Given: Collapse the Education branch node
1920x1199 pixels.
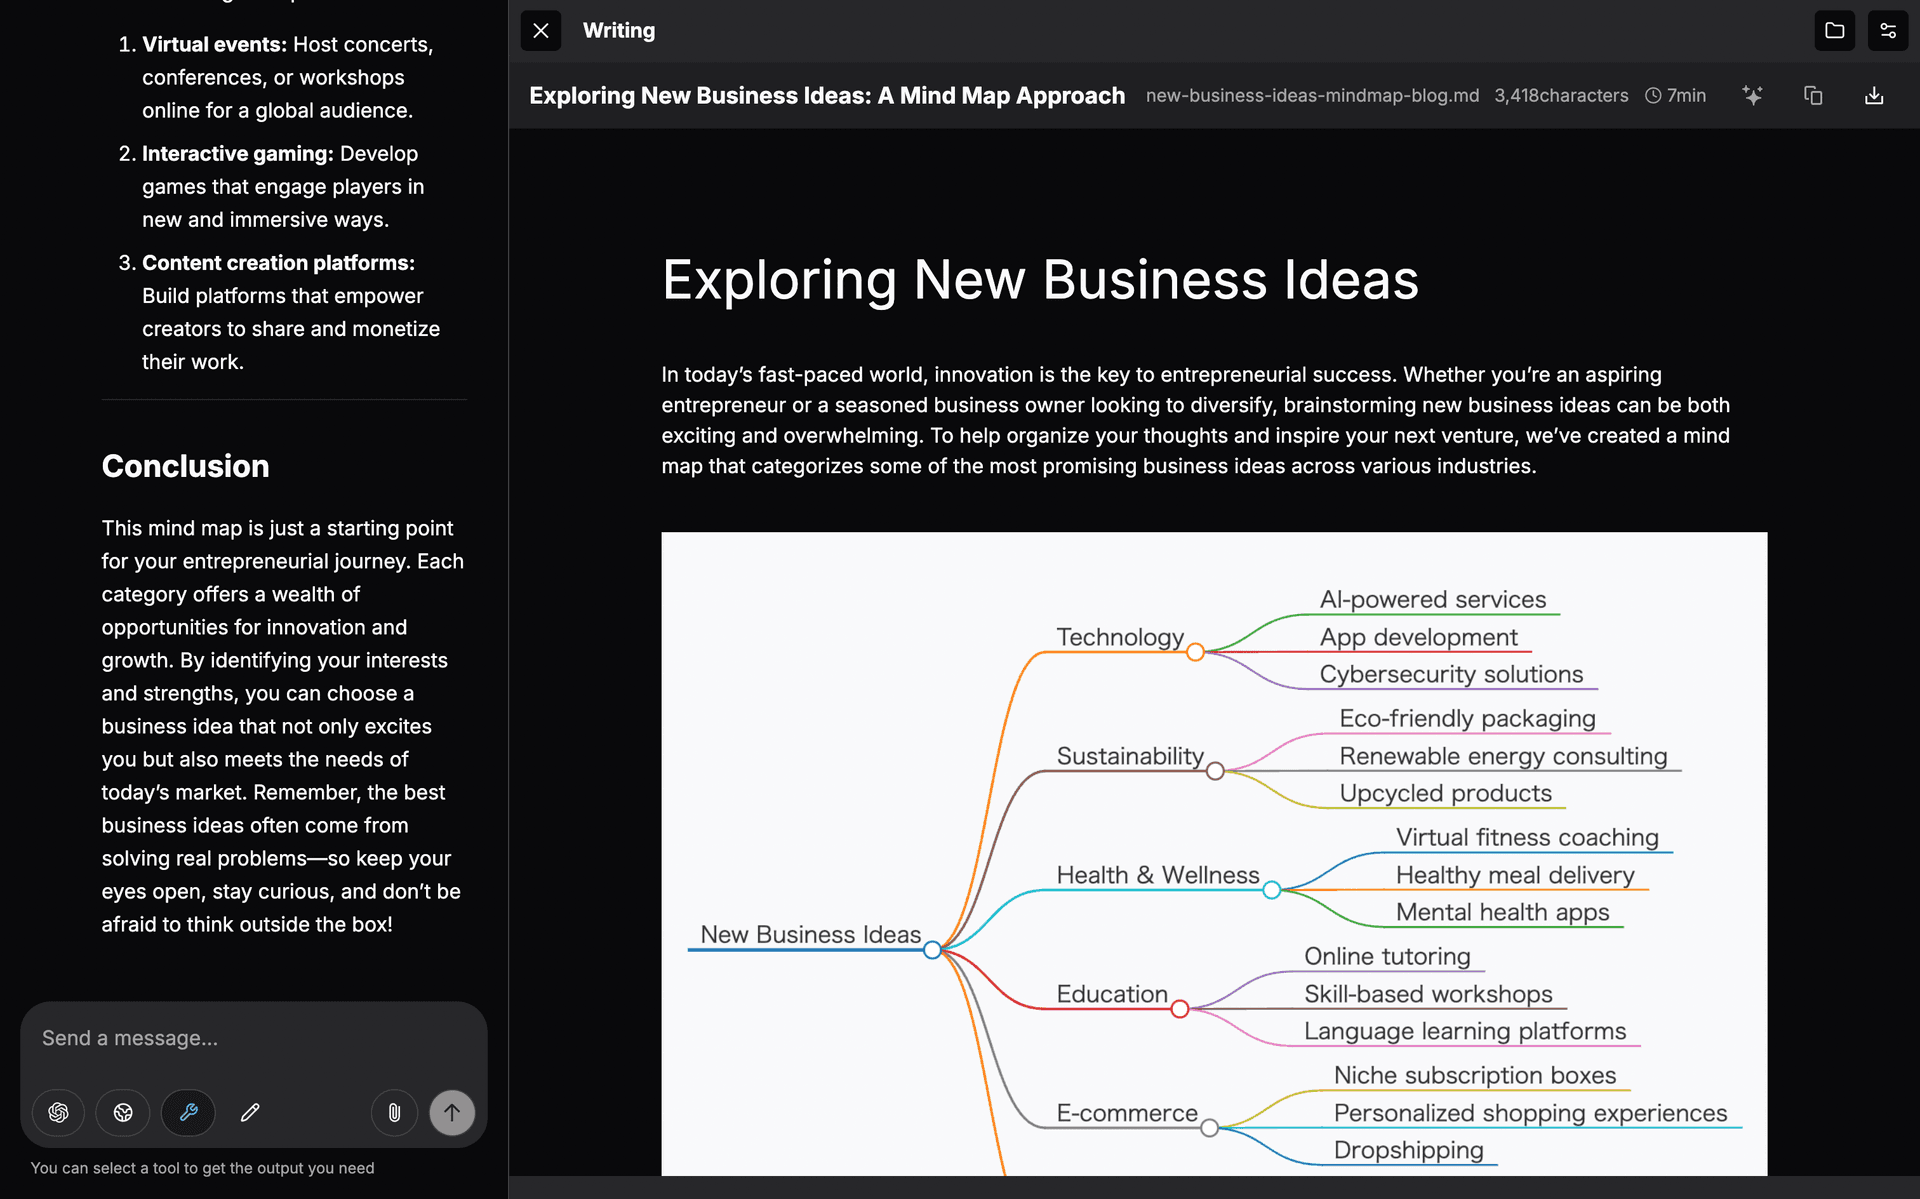Looking at the screenshot, I should coord(1180,1009).
